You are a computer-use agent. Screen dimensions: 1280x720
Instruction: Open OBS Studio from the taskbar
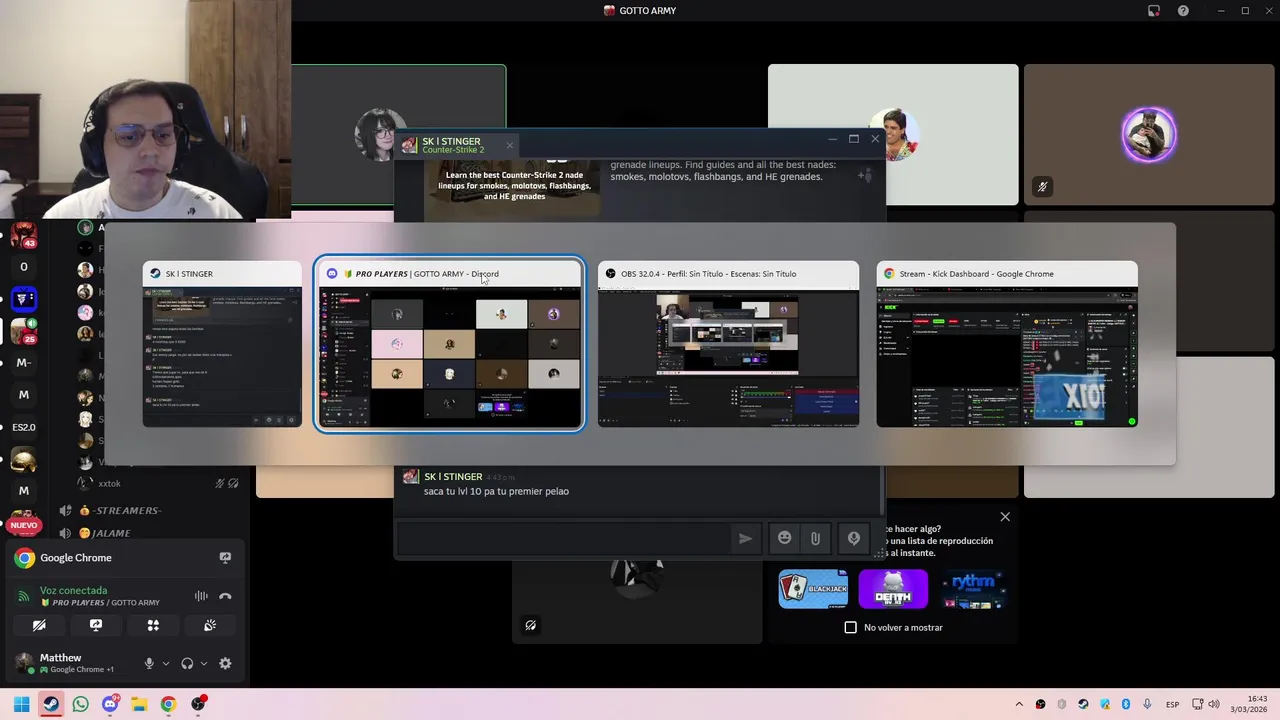click(198, 704)
